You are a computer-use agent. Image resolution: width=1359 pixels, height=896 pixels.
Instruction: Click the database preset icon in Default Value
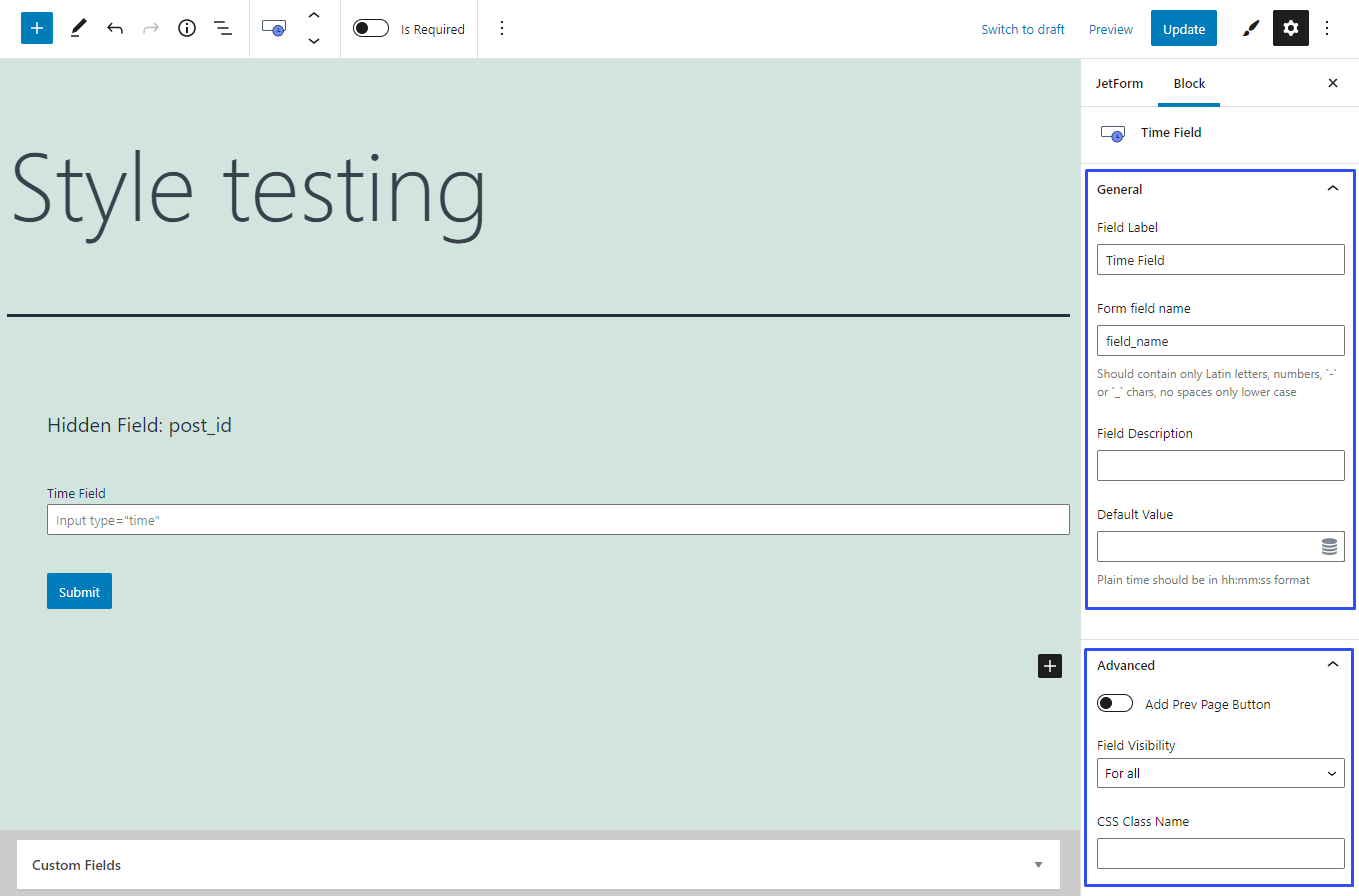click(1329, 546)
